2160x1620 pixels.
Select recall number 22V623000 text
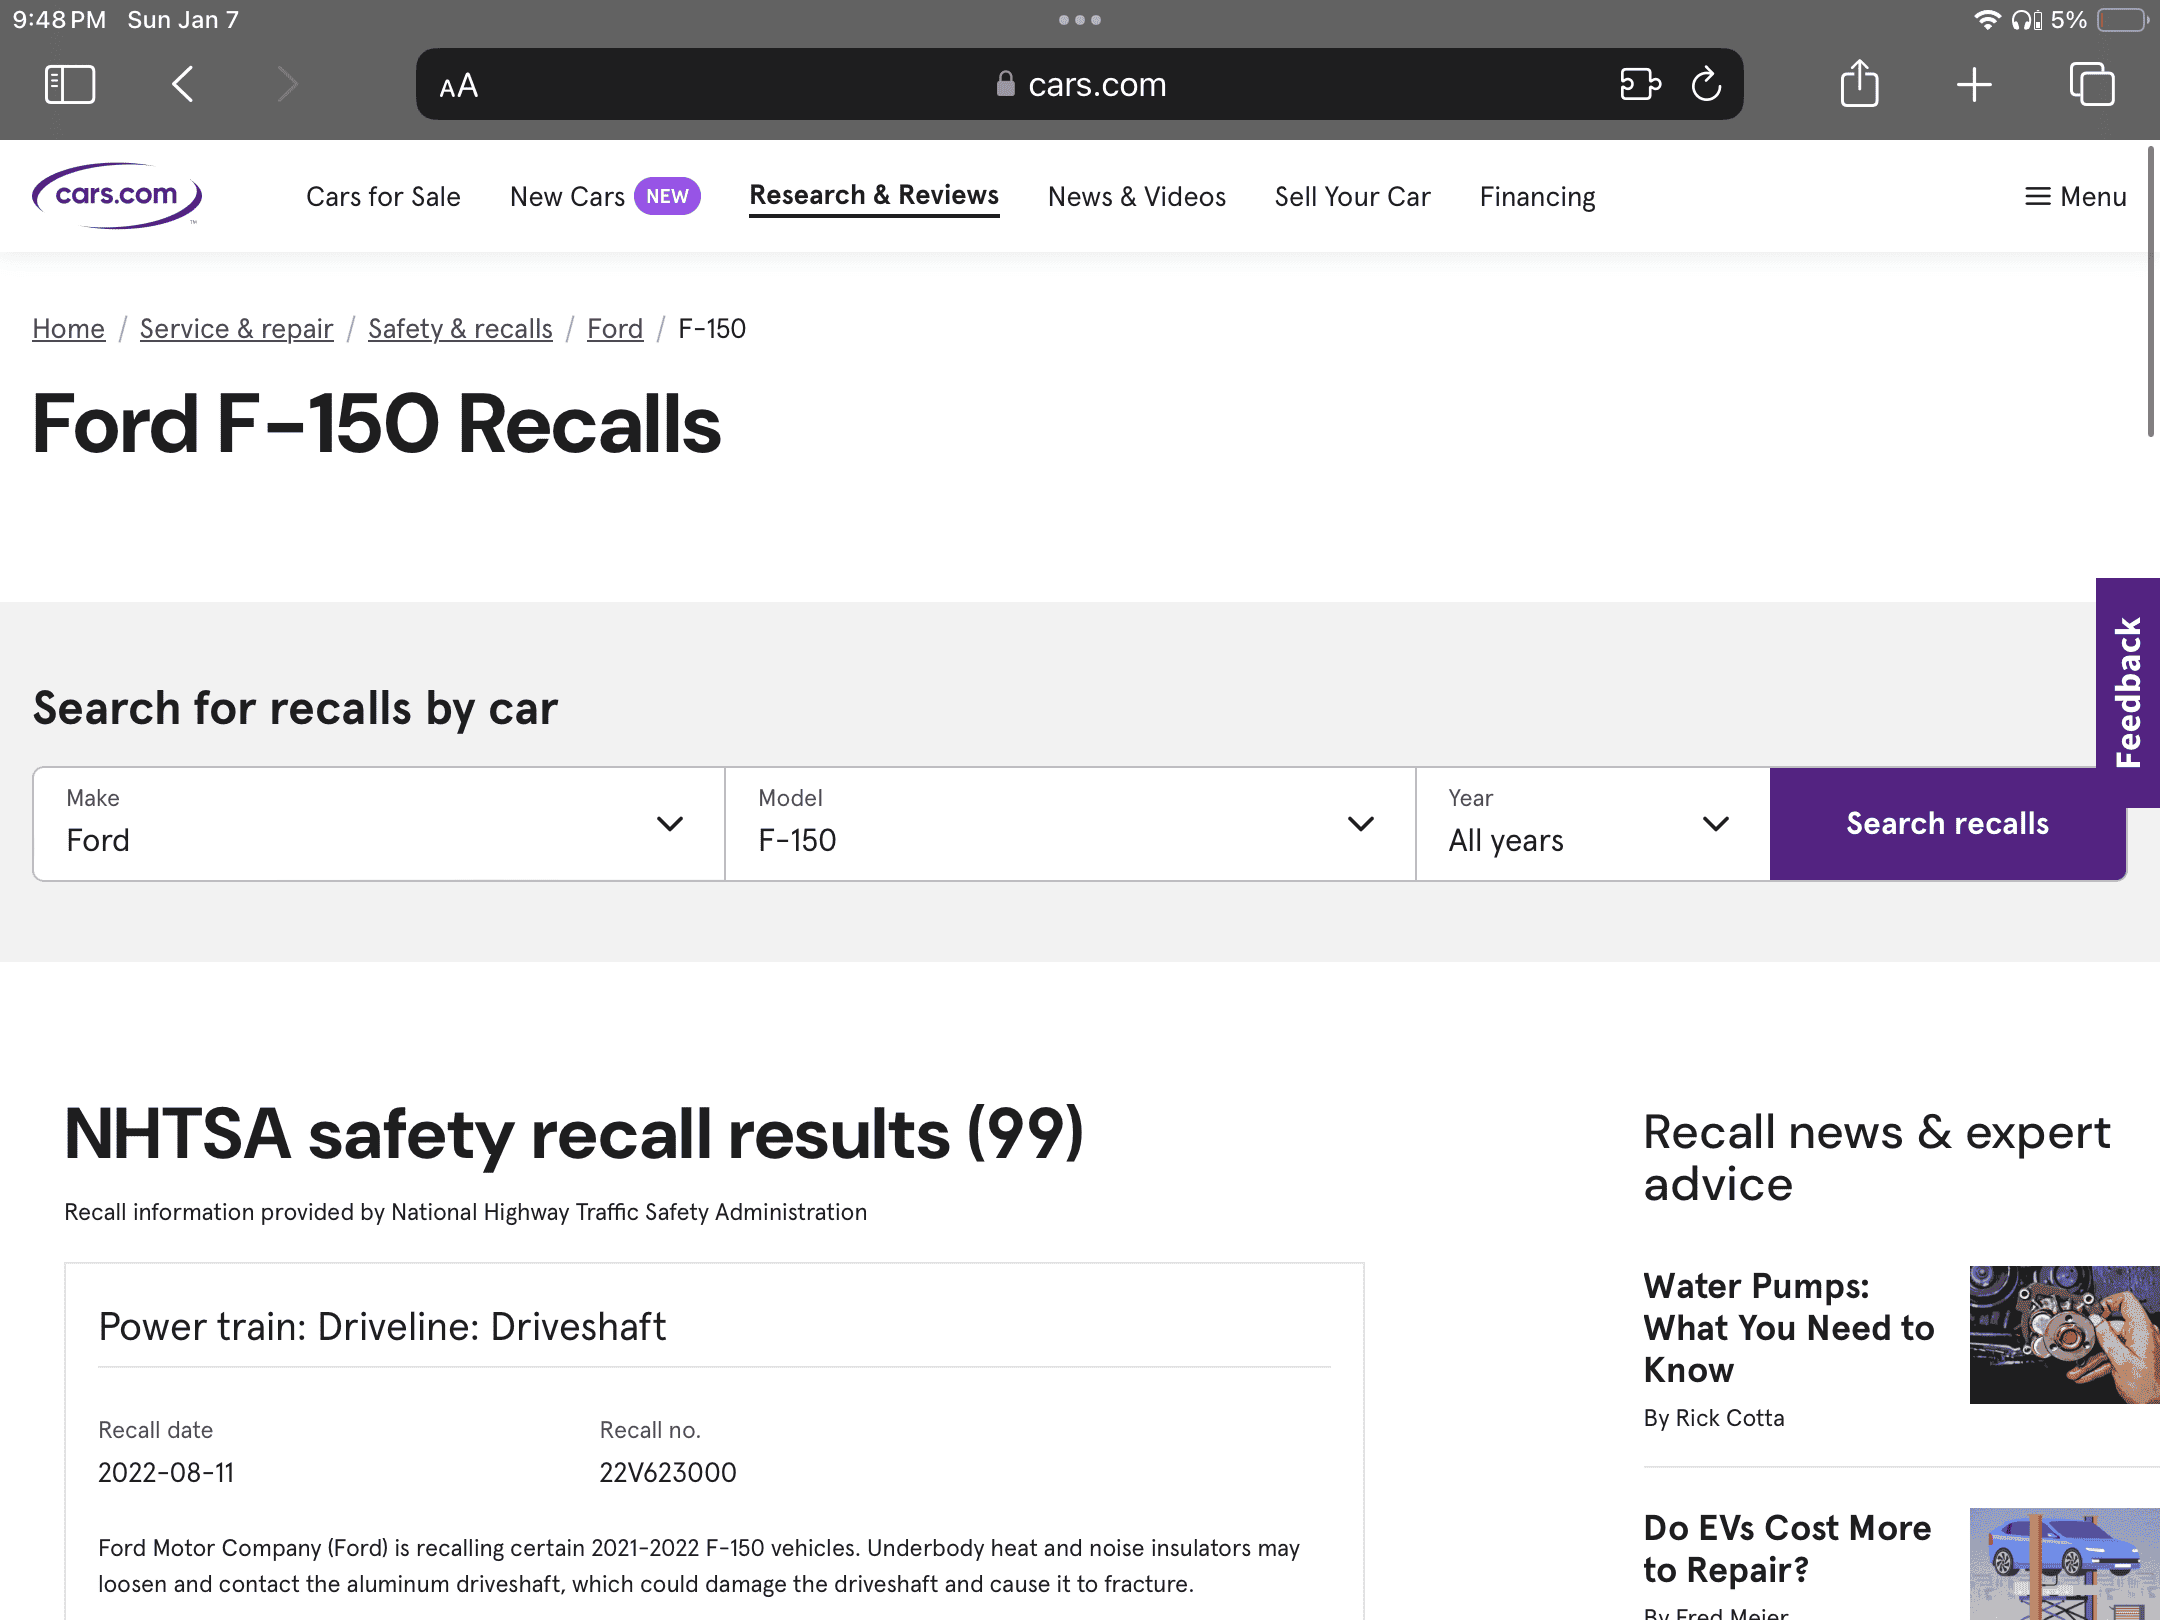coord(668,1472)
